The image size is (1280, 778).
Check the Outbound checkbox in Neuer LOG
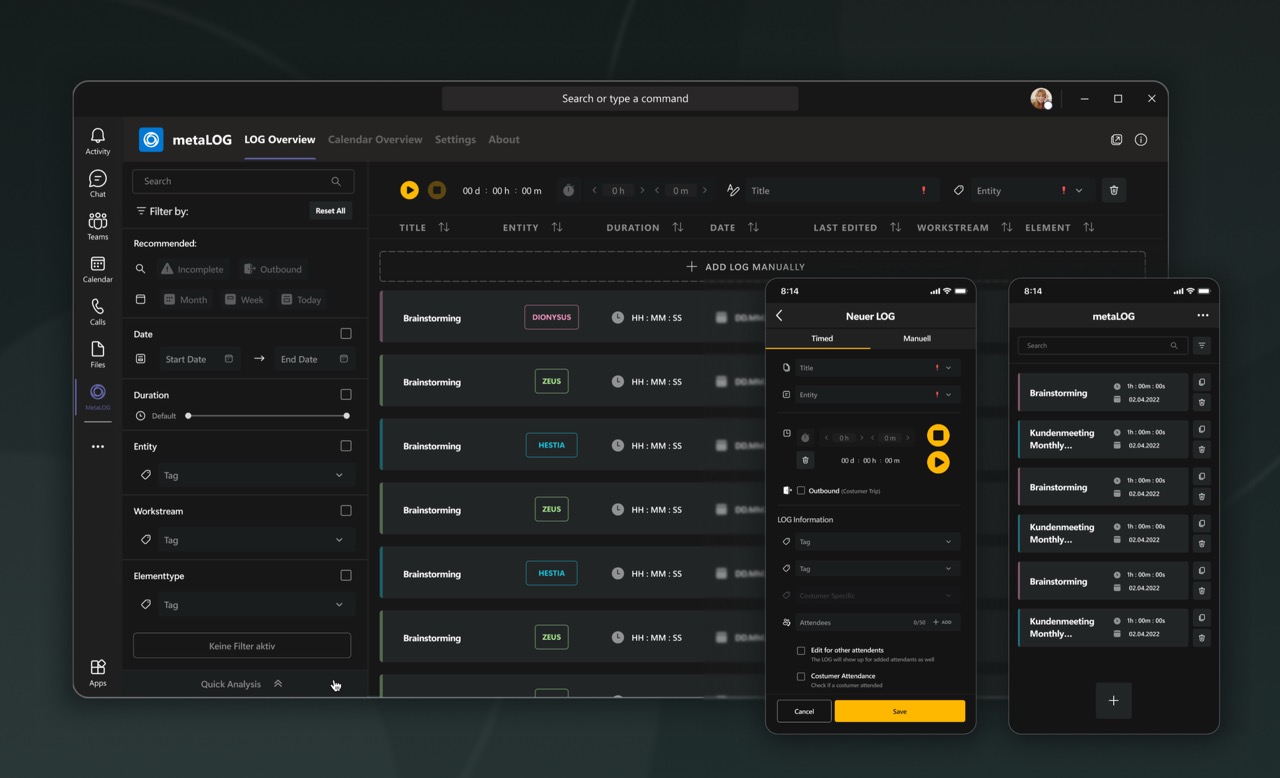point(801,491)
